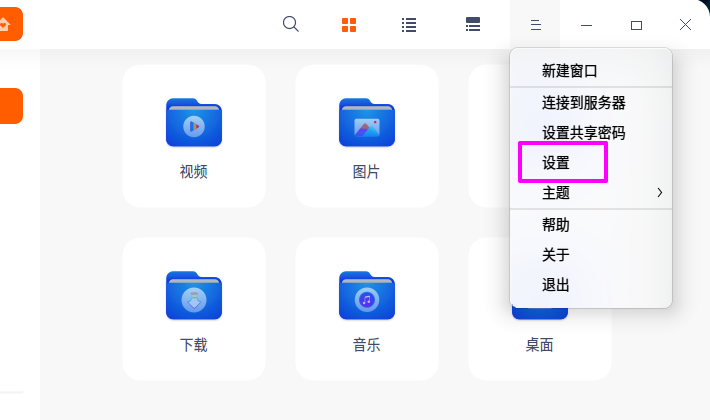Switch to compact details view
Viewport: 710px width, 420px height.
(473, 24)
